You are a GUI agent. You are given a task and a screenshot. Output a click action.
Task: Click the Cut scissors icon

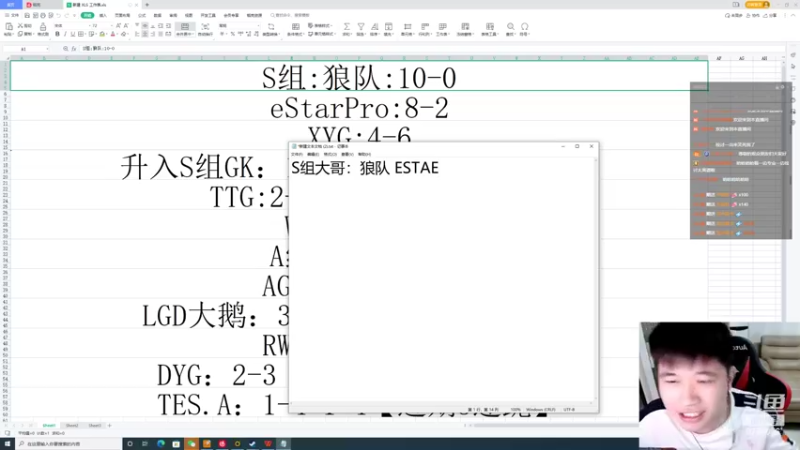coord(20,26)
